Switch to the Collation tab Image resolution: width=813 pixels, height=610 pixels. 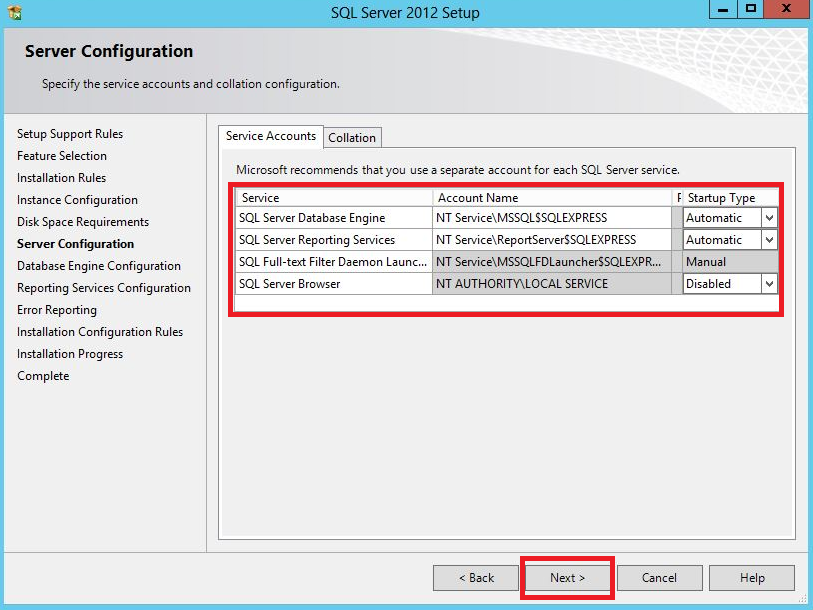click(x=352, y=138)
